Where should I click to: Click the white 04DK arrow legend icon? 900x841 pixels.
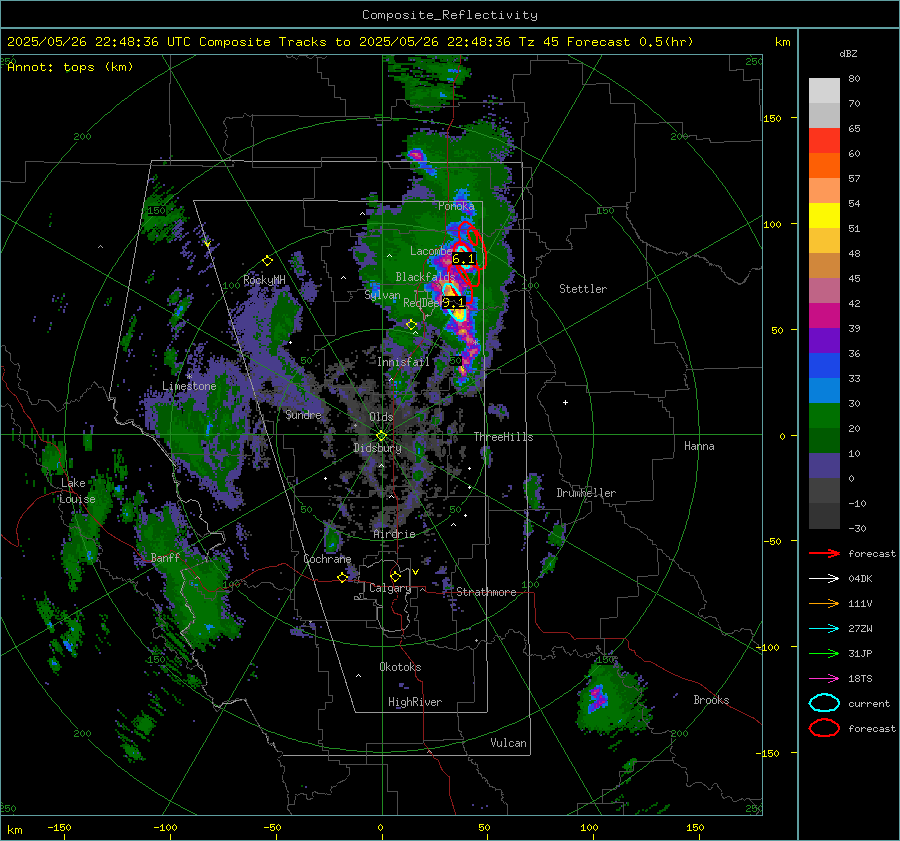point(824,578)
